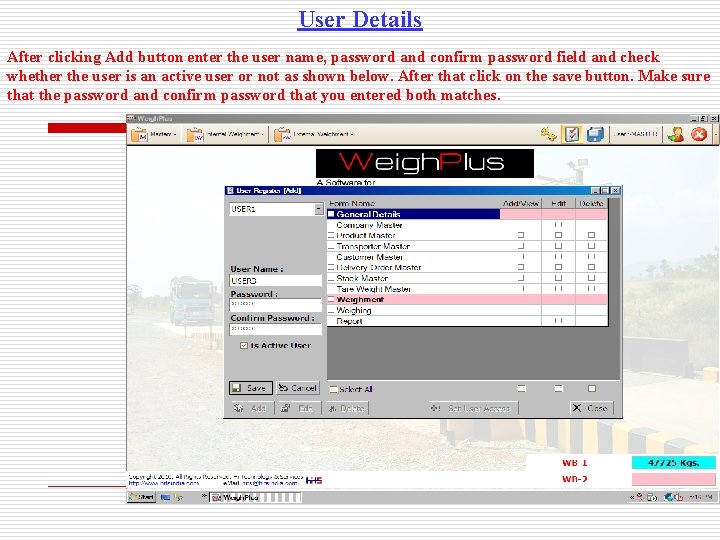The height and width of the screenshot is (540, 720).
Task: Click the disabled Delete button
Action: click(347, 408)
